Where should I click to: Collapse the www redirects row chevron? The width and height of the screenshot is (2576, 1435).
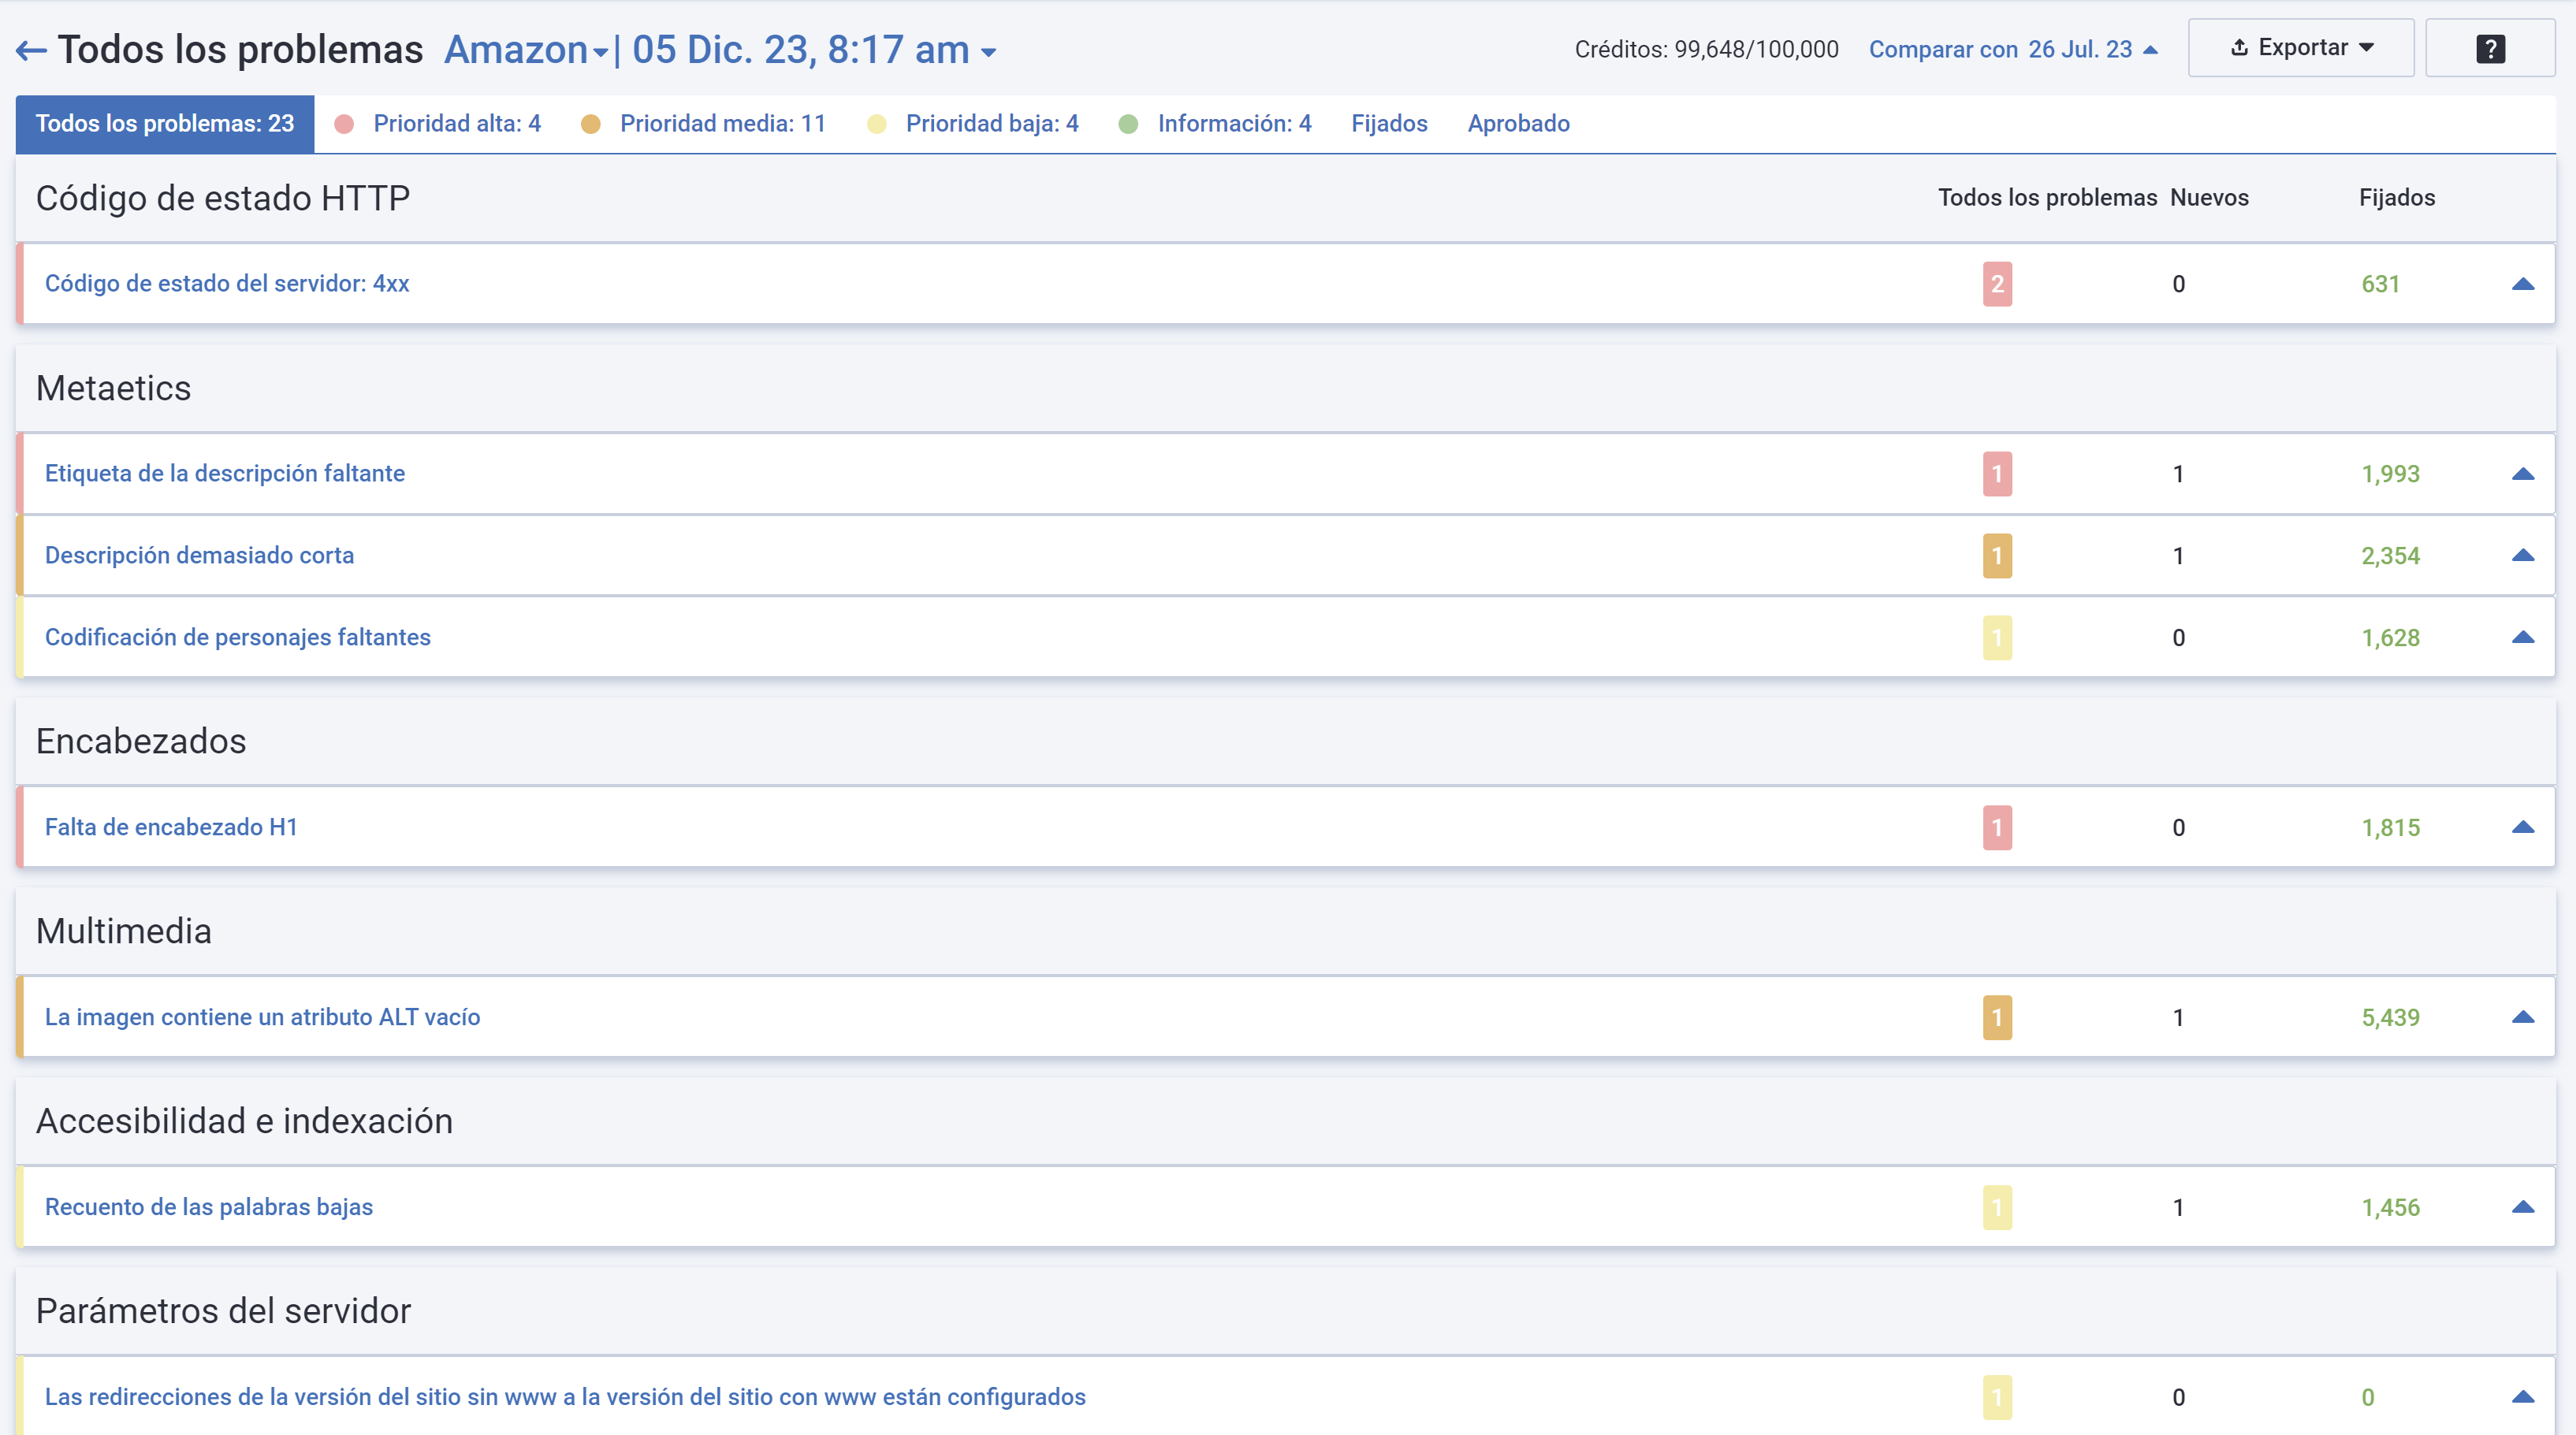click(x=2523, y=1398)
